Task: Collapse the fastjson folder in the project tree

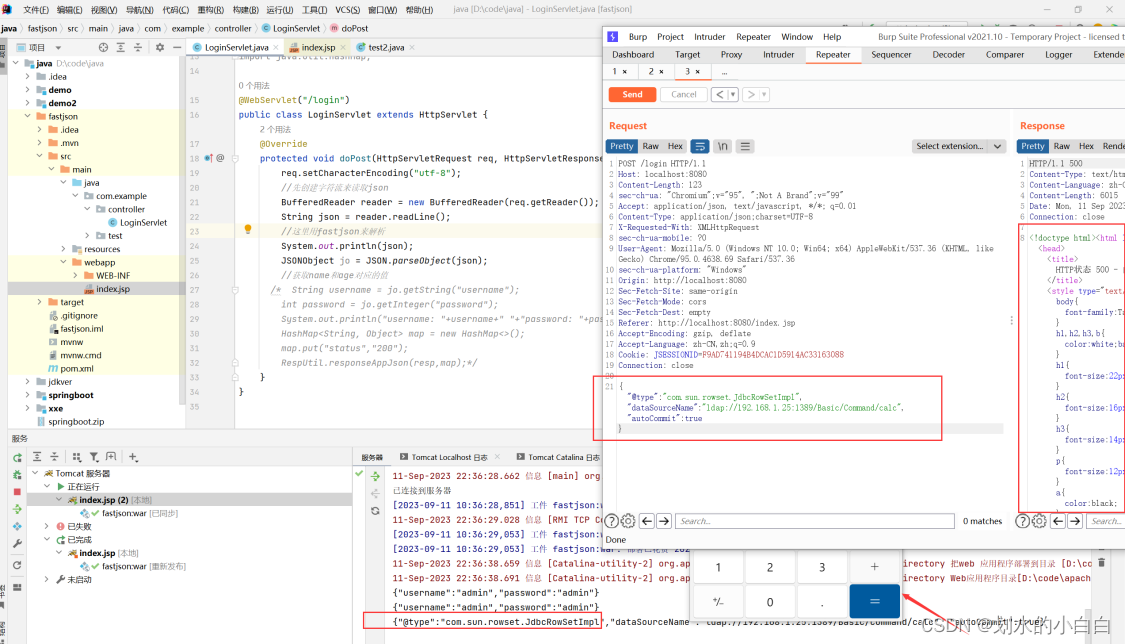Action: [x=27, y=116]
